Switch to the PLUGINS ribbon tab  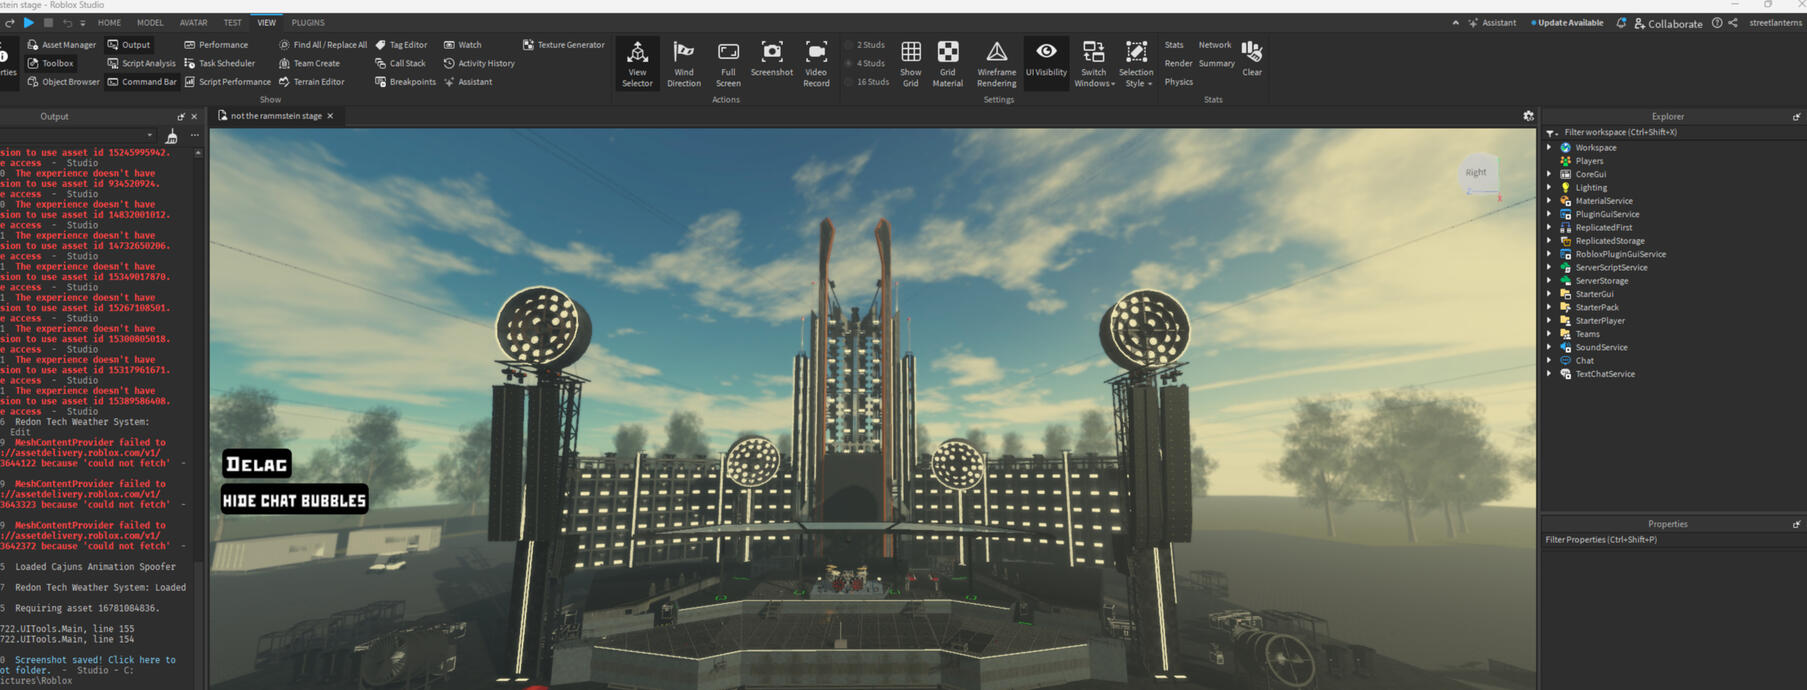point(308,22)
